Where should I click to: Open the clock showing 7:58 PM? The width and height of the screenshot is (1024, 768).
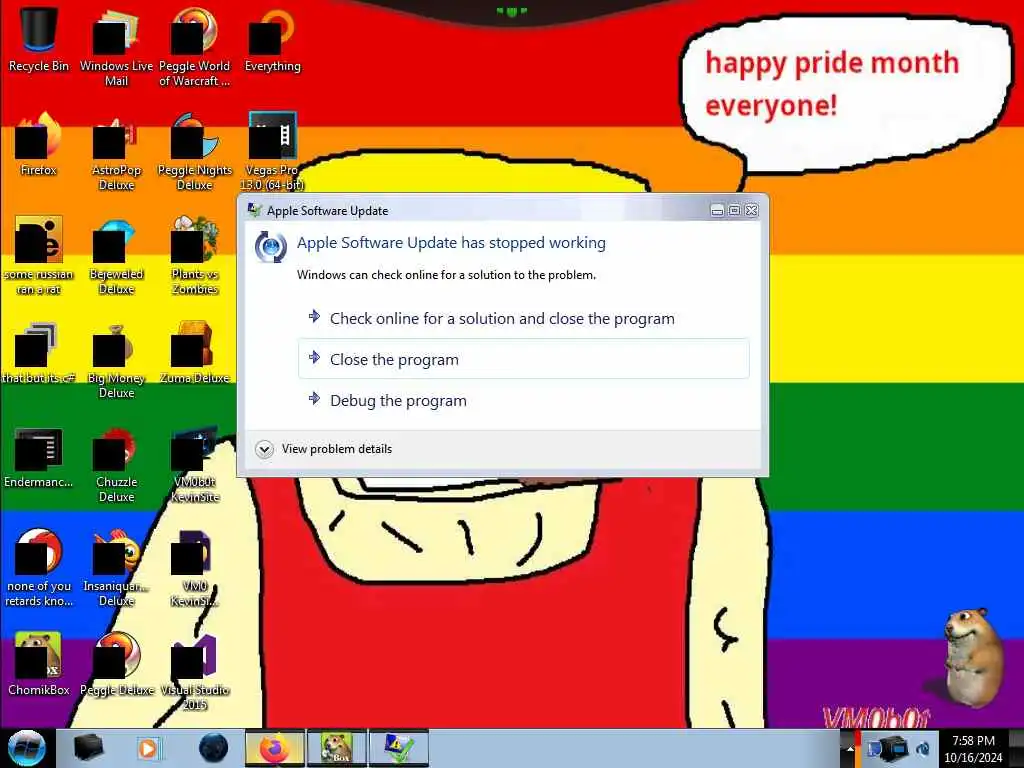[x=973, y=749]
